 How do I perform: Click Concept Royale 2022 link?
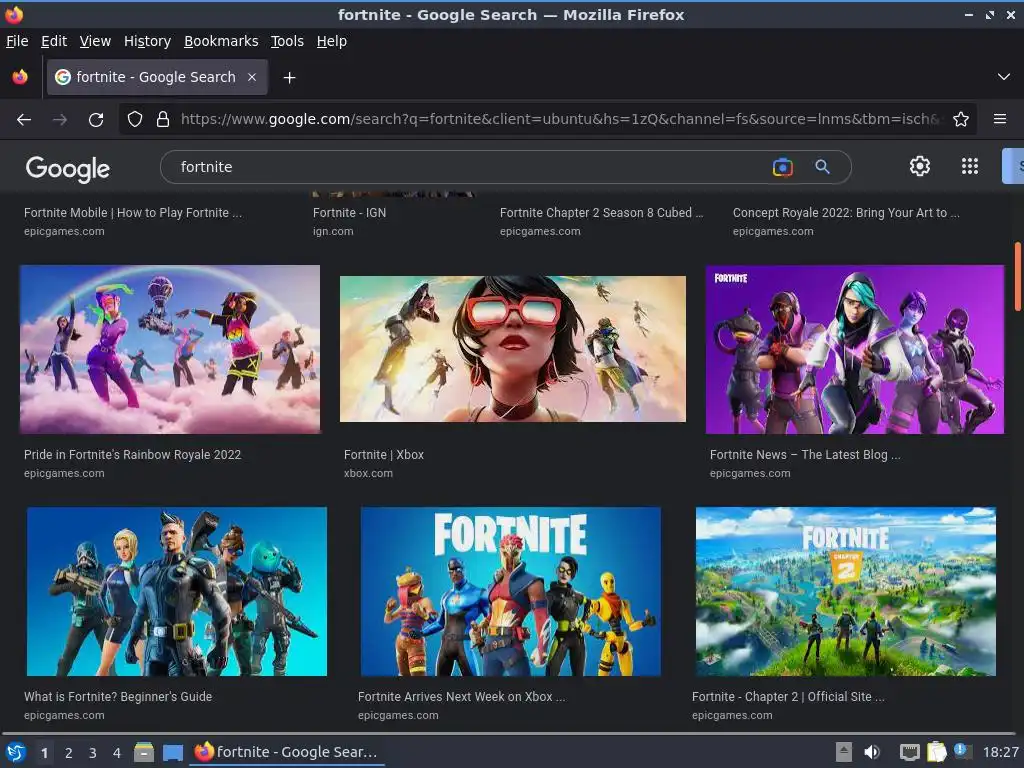click(846, 213)
